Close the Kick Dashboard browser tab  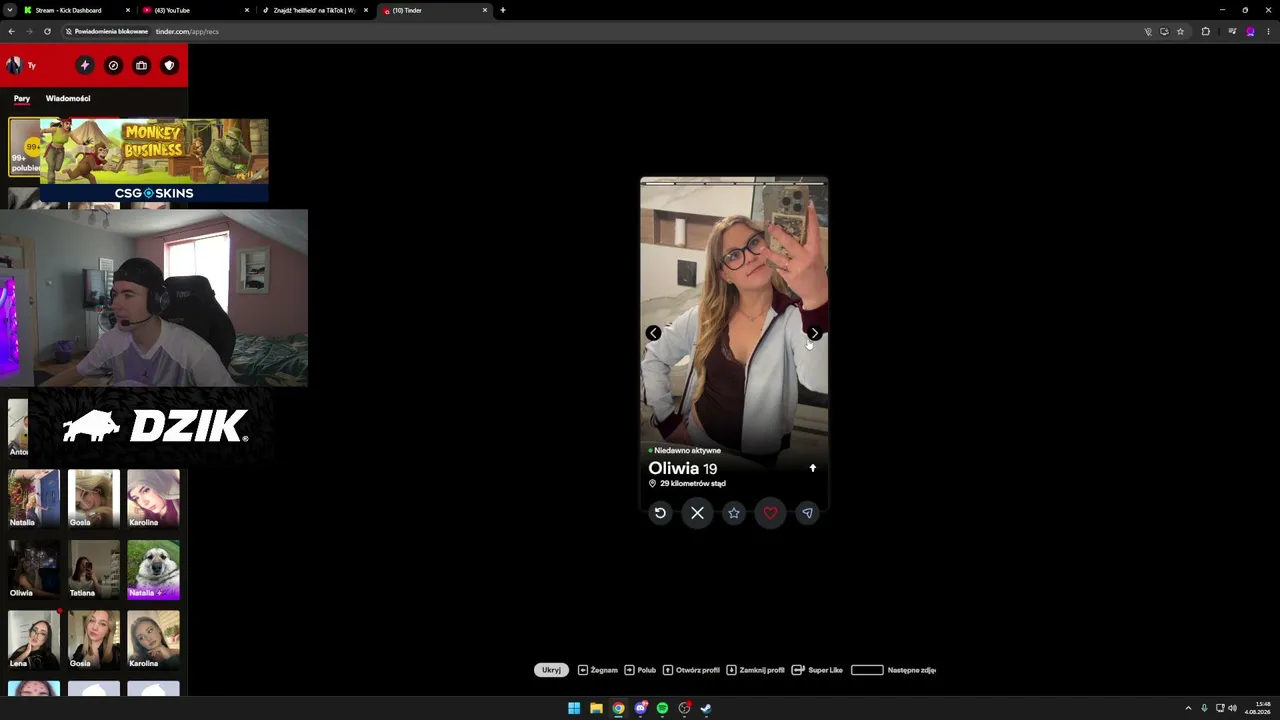click(x=128, y=10)
